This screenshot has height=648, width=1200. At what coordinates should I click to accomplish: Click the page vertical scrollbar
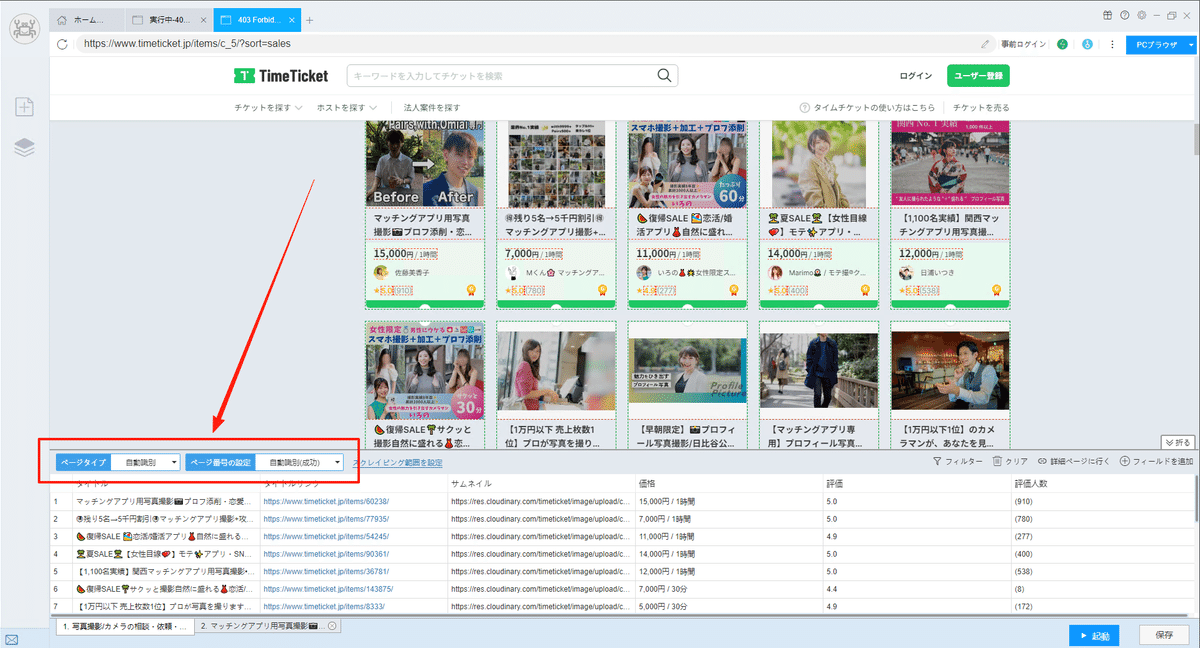pyautogui.click(x=1195, y=140)
